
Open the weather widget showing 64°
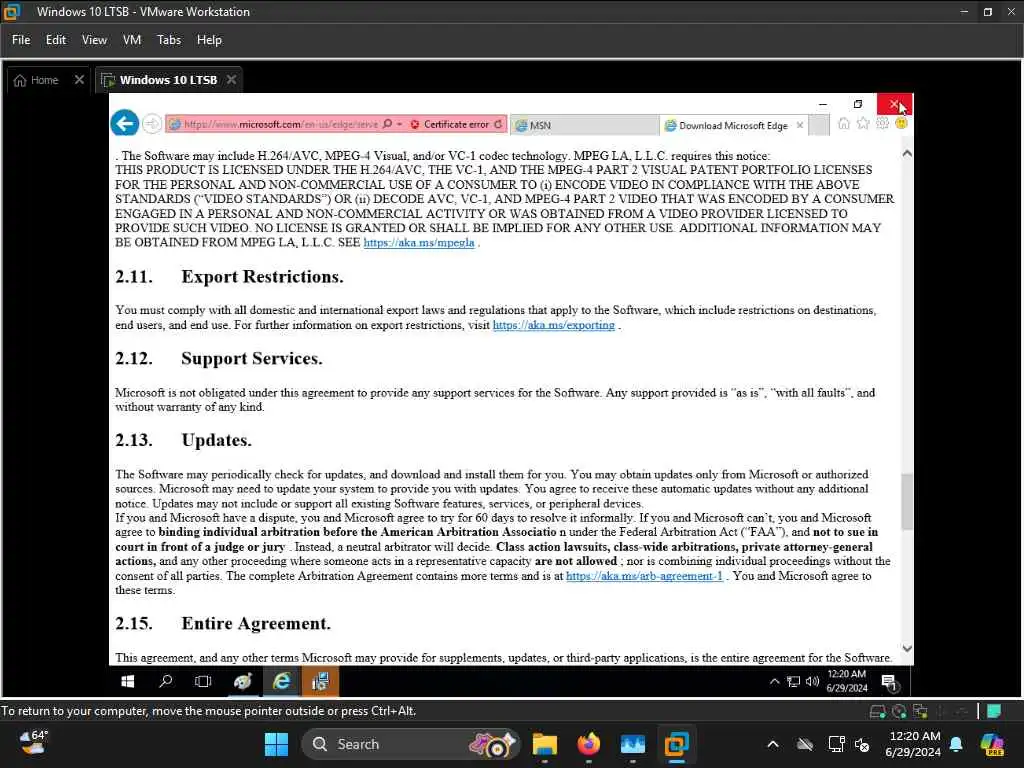point(33,743)
